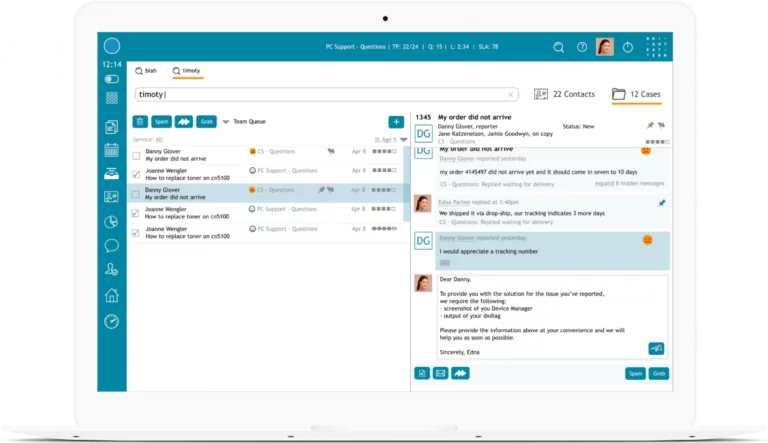Open the contact card icon in sidebar
Viewport: 768px width, 443px height.
coord(112,197)
